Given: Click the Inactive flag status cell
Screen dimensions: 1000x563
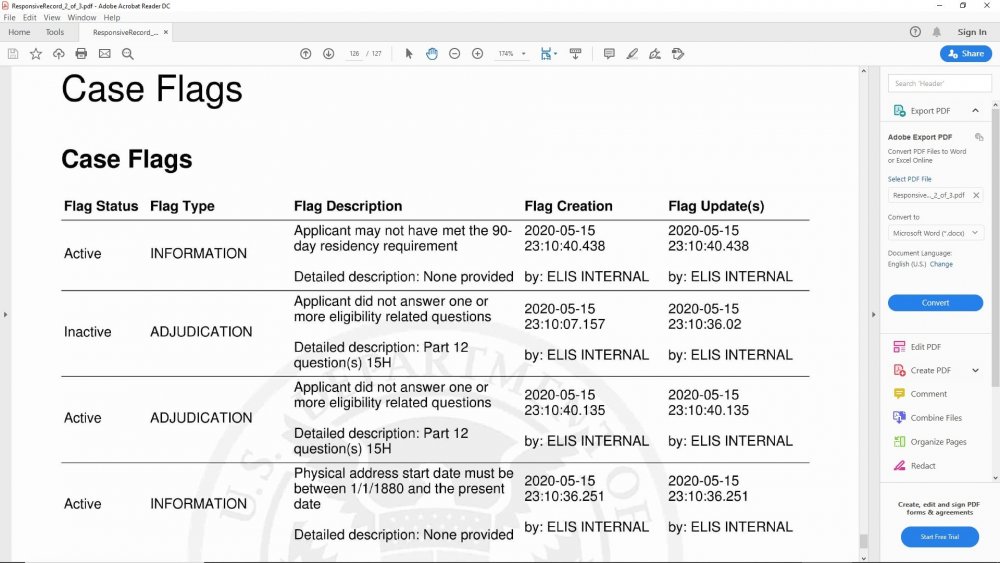Looking at the screenshot, I should 87,332.
